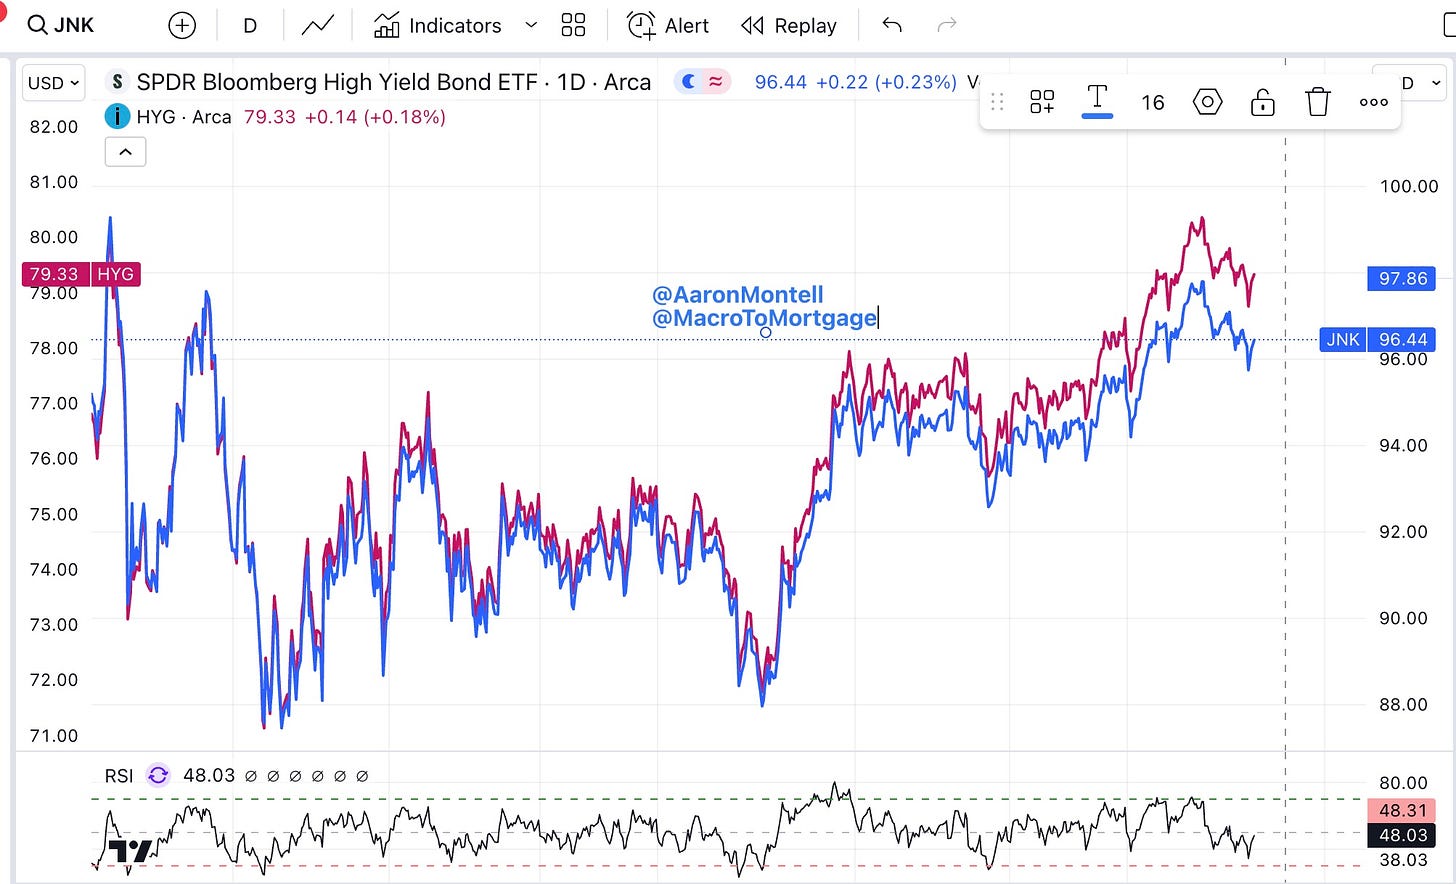Open the Indicators menu
The width and height of the screenshot is (1456, 884).
pos(437,25)
